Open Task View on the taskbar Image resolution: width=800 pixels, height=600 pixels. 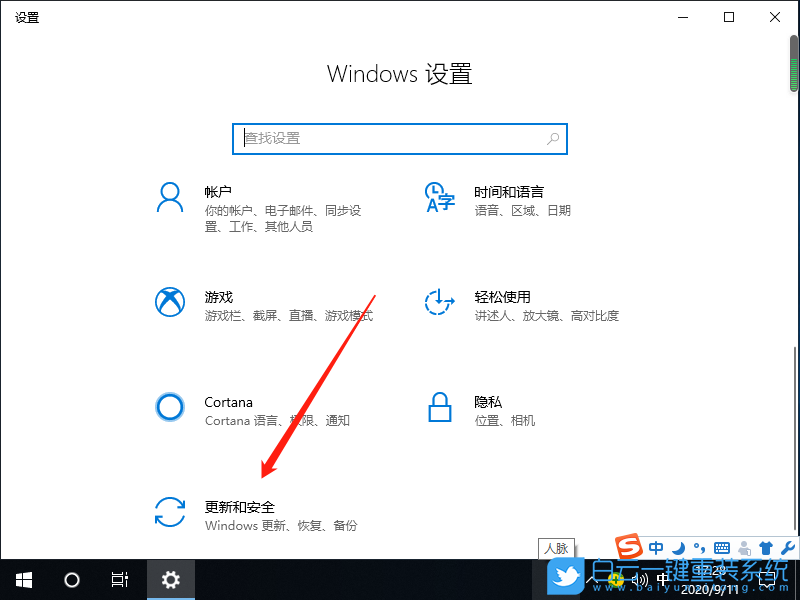click(120, 579)
